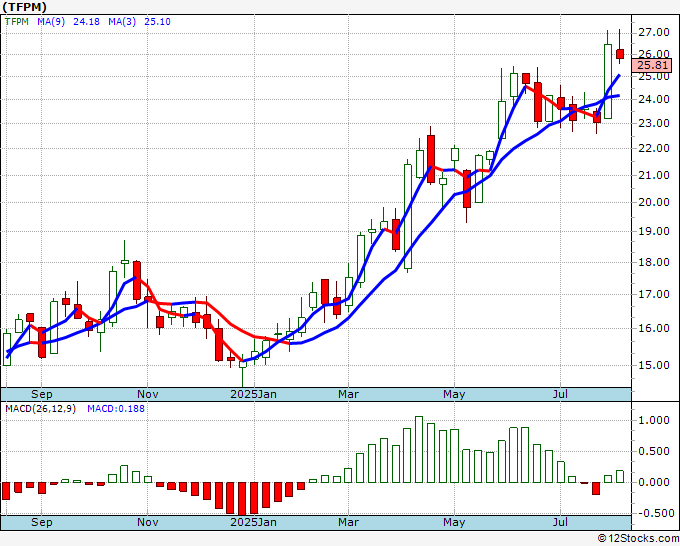The image size is (680, 546).
Task: Click the (TFPM) chart title
Action: click(24, 7)
